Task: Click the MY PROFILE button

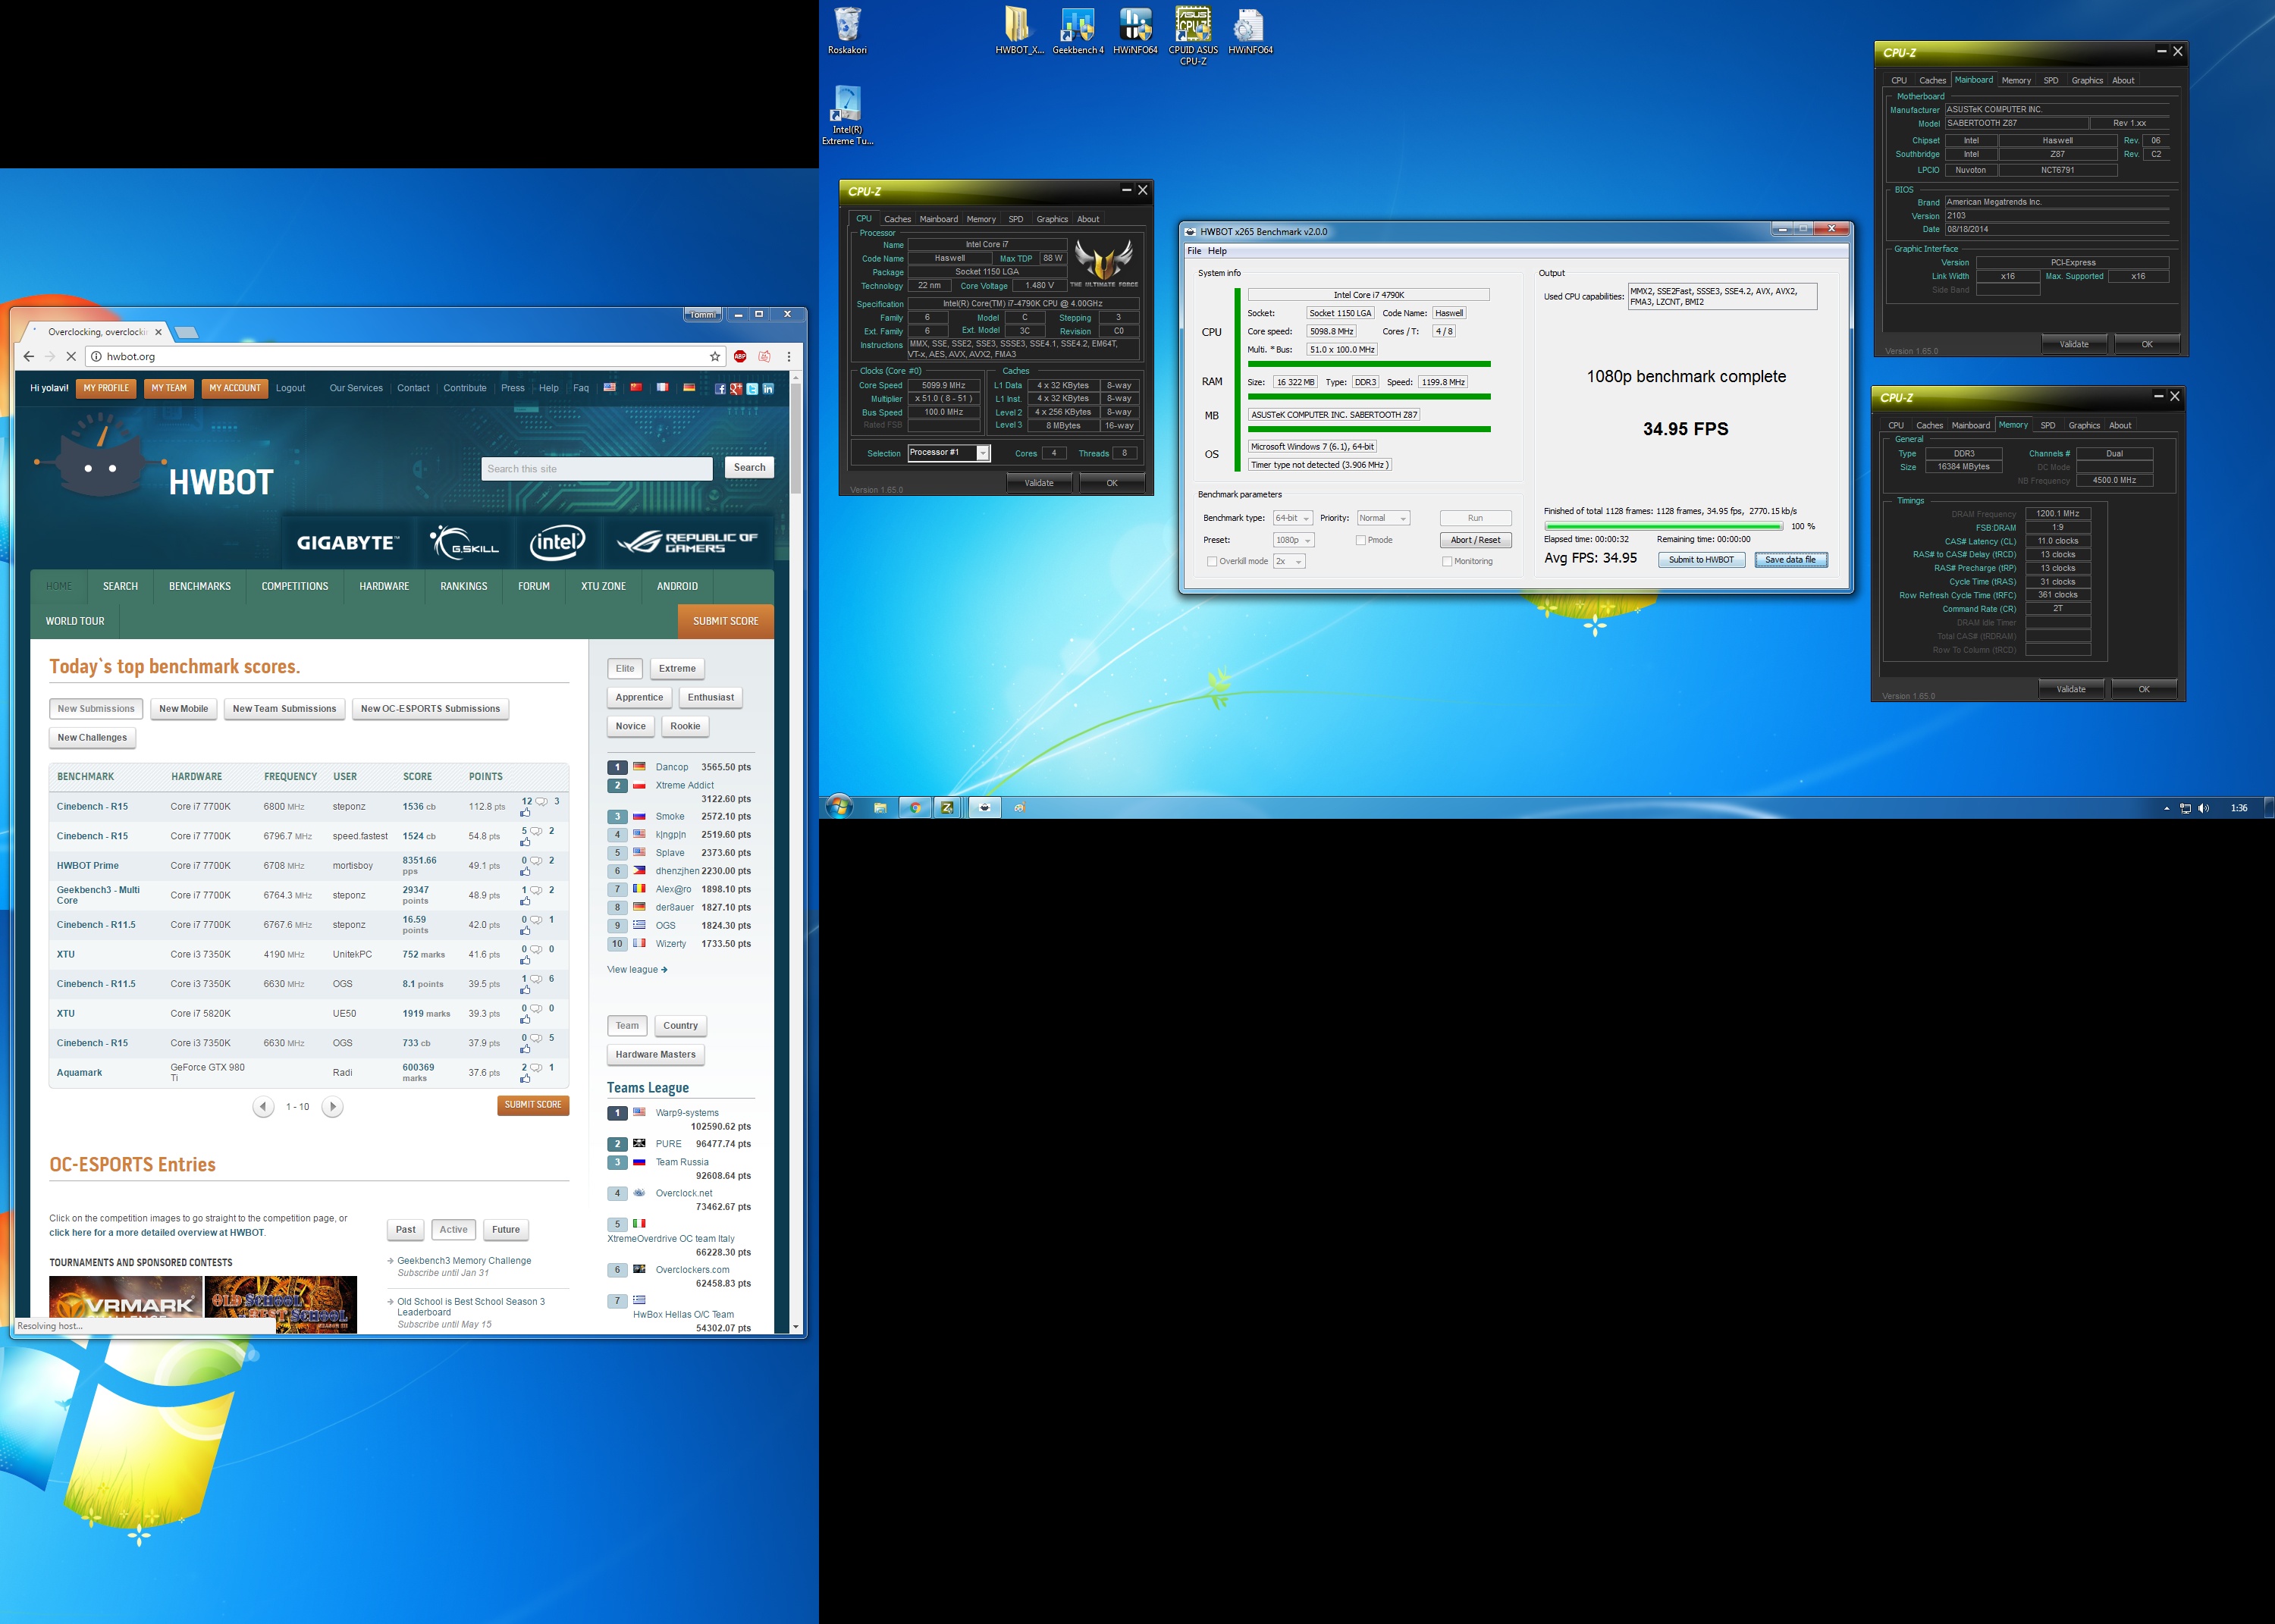Action: (106, 388)
